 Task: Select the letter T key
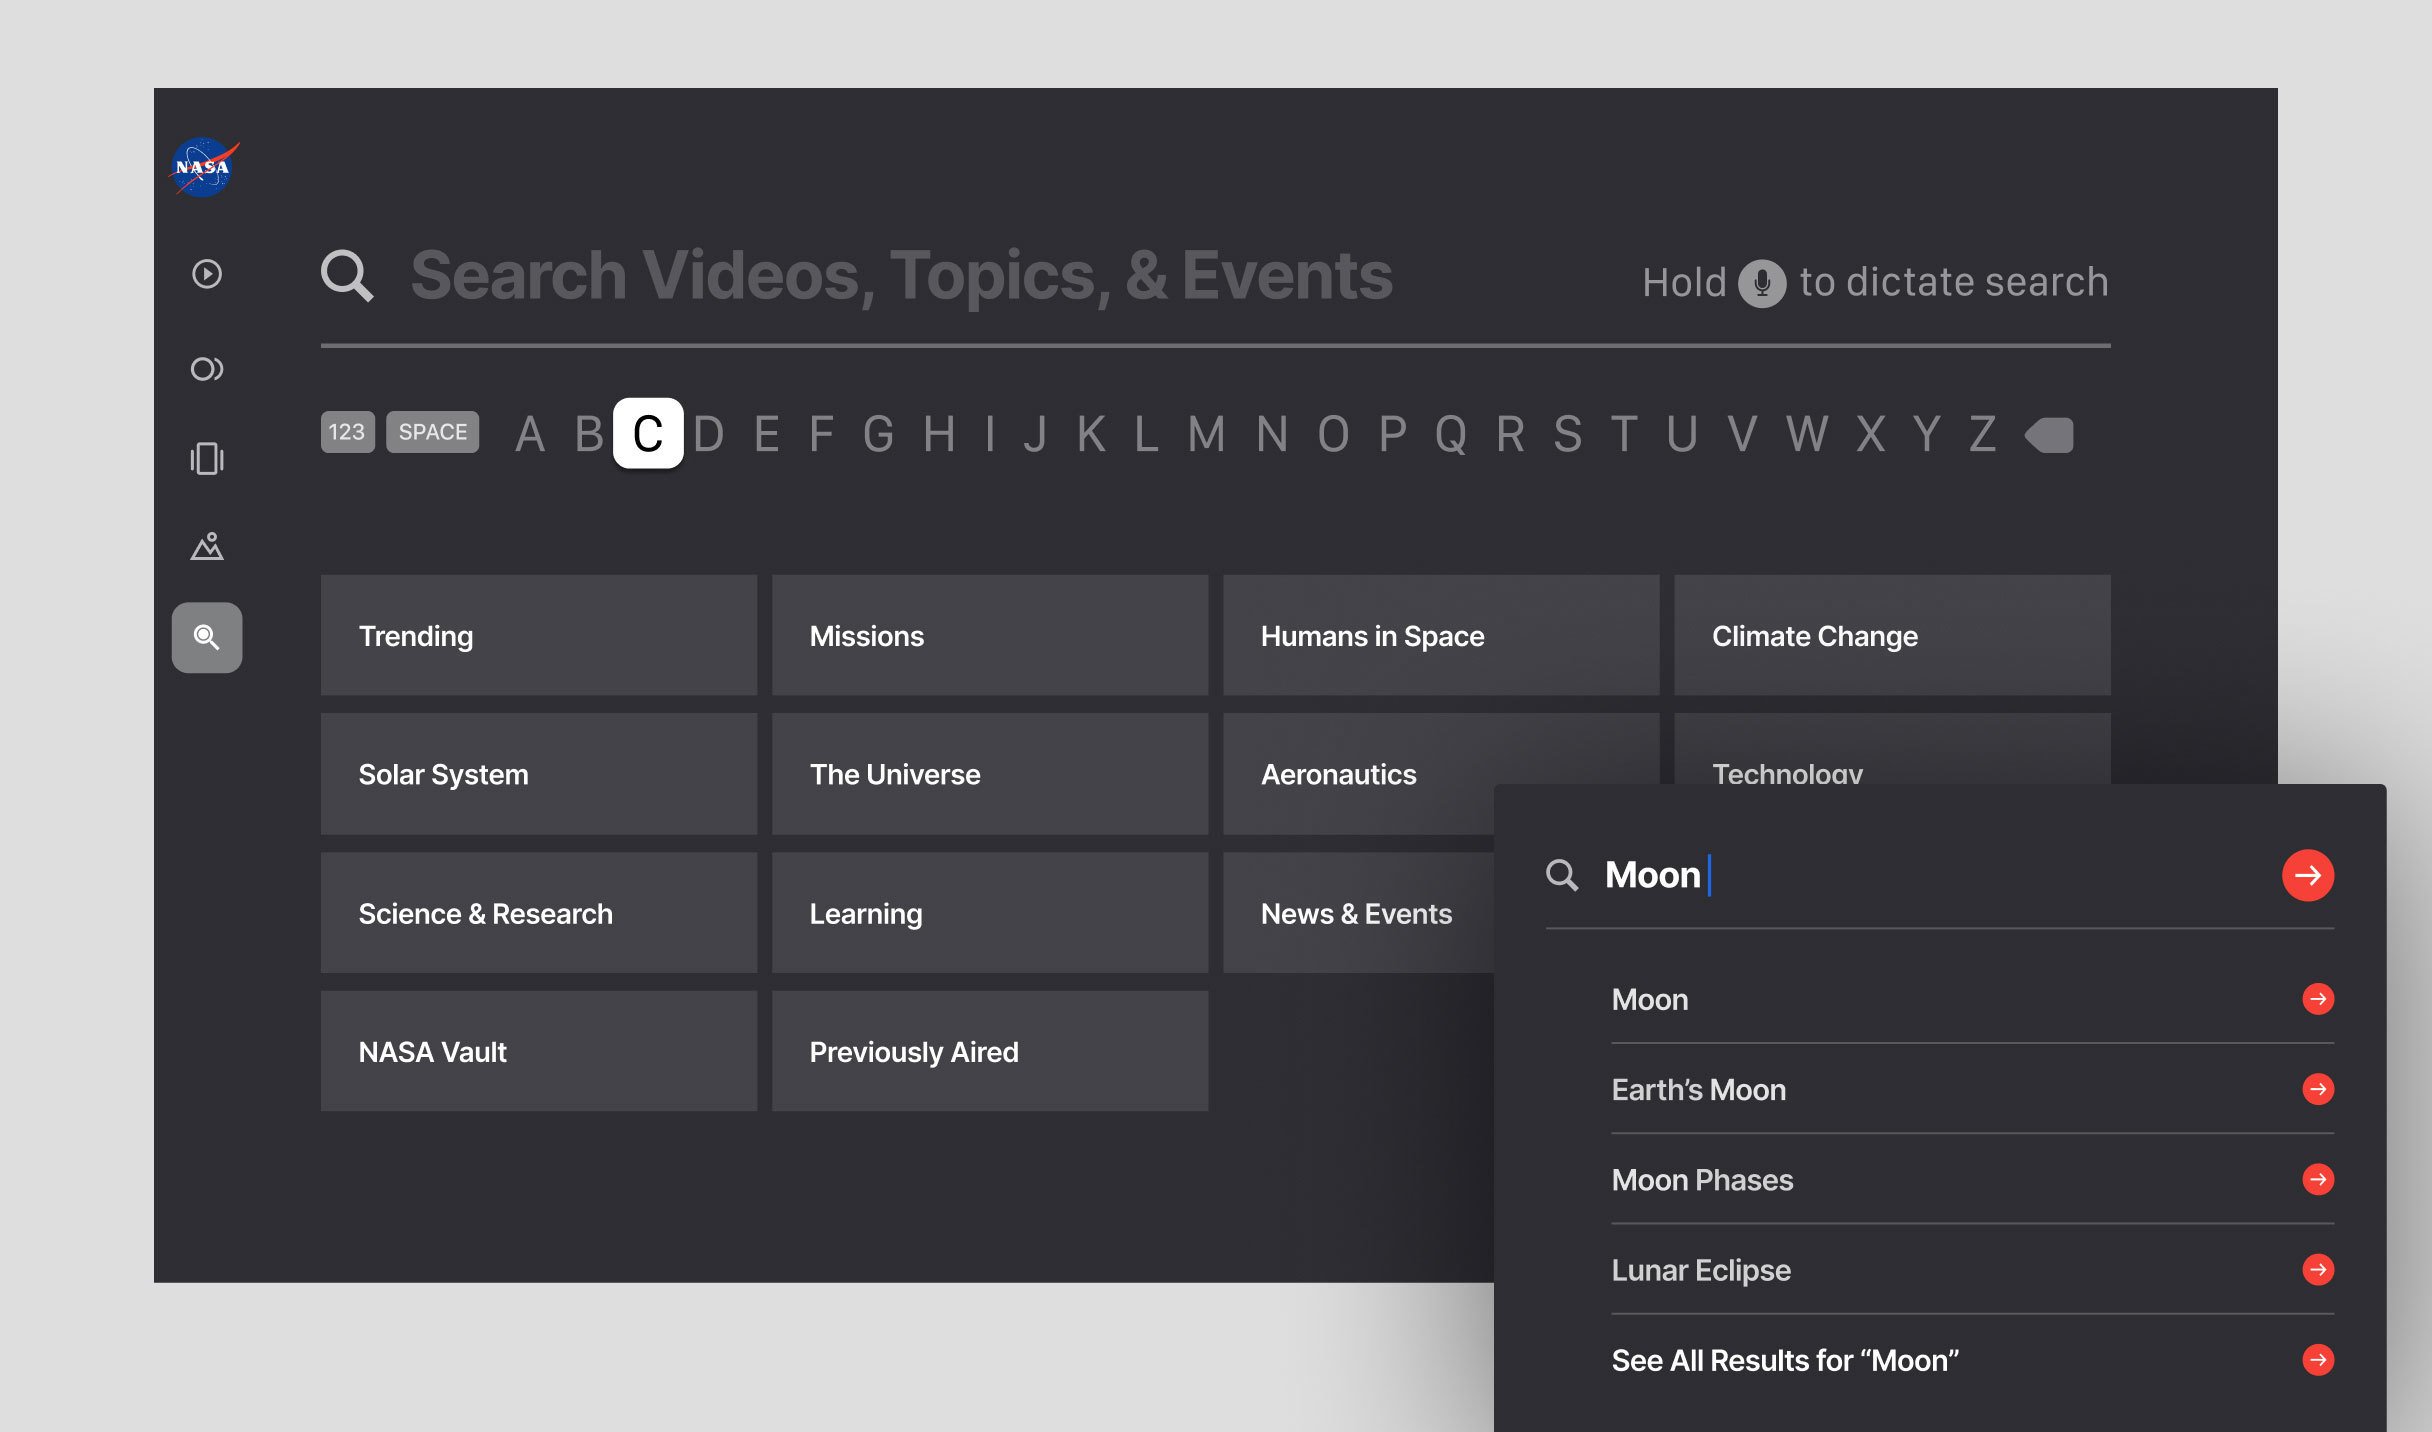1624,434
